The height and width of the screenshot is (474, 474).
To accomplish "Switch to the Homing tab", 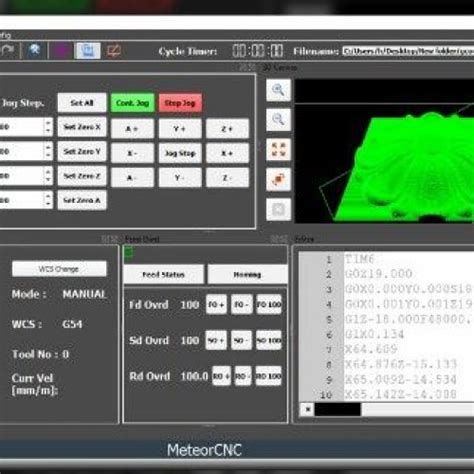I will [247, 275].
